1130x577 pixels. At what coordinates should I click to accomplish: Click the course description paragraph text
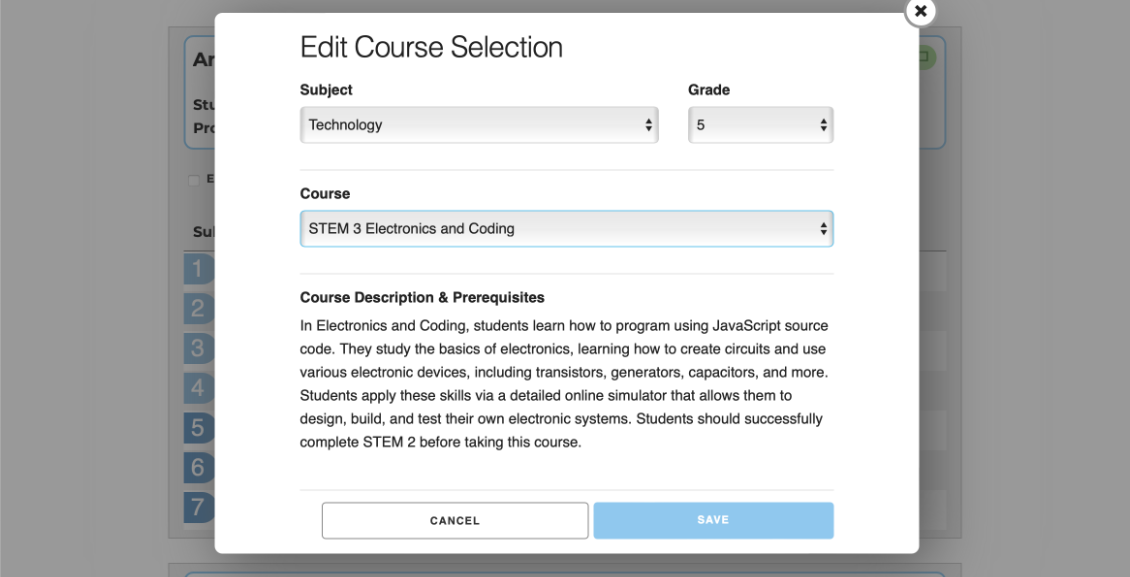pyautogui.click(x=564, y=384)
